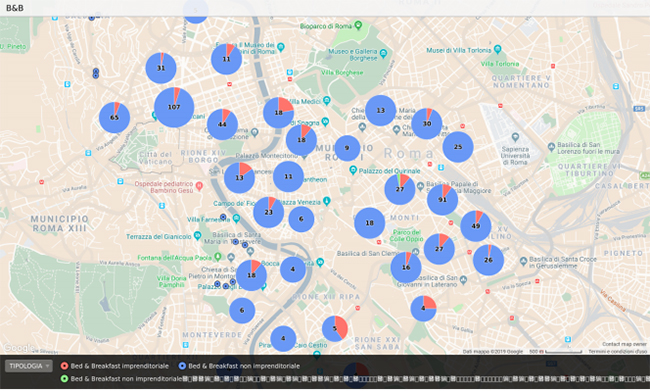650x391 pixels.
Task: Click the cluster pie labeled 9
Action: click(x=347, y=148)
